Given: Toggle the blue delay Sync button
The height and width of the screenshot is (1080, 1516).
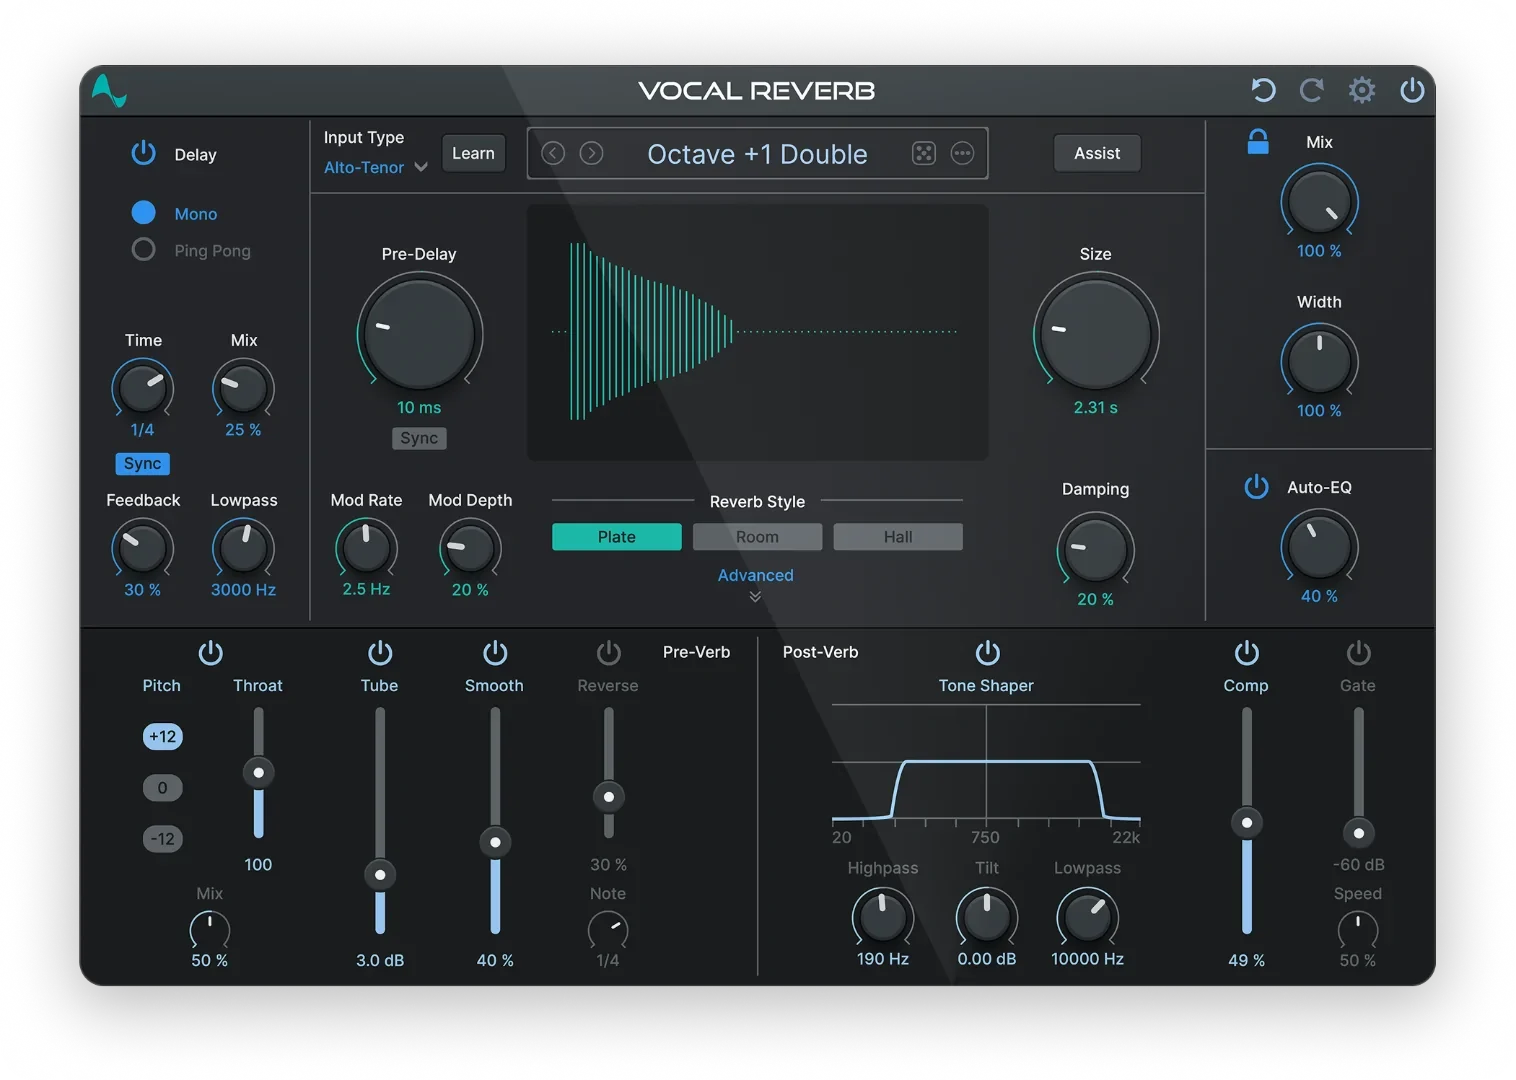Looking at the screenshot, I should tap(143, 464).
